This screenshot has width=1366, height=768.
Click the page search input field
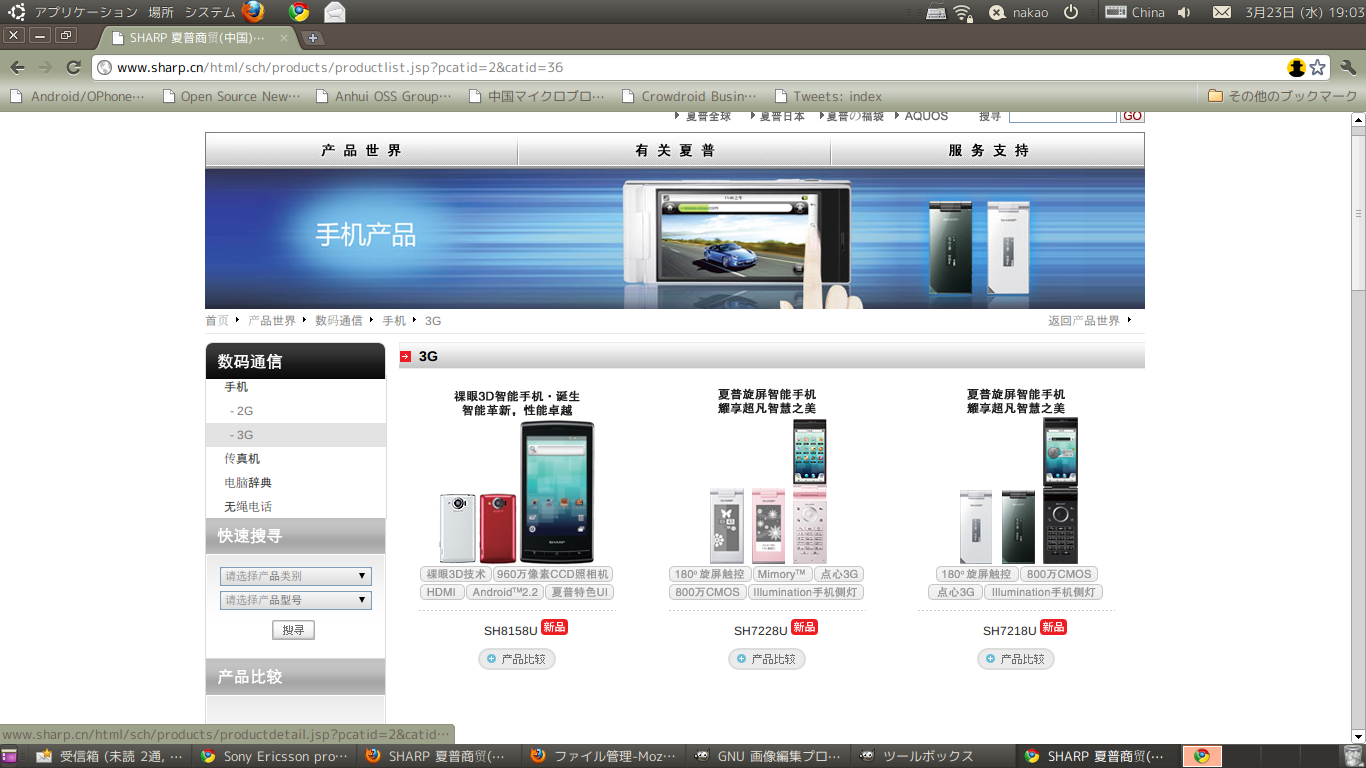1062,116
